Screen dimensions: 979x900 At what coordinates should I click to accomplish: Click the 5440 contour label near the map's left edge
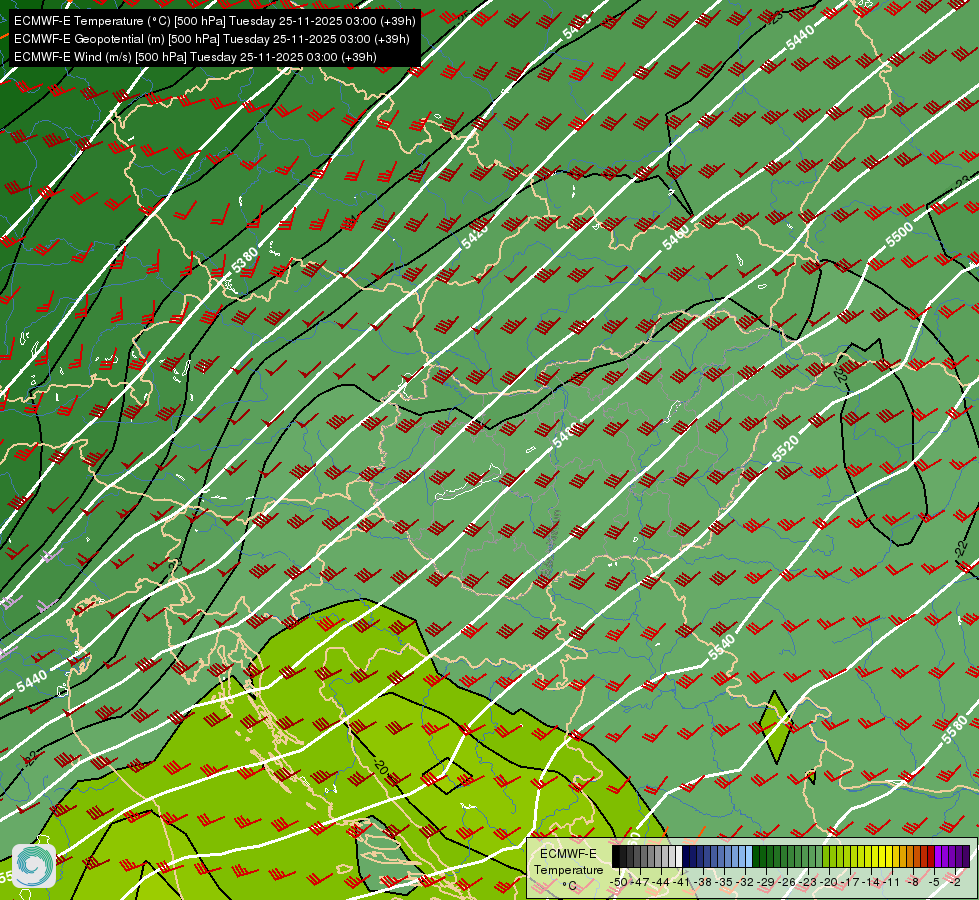click(32, 681)
